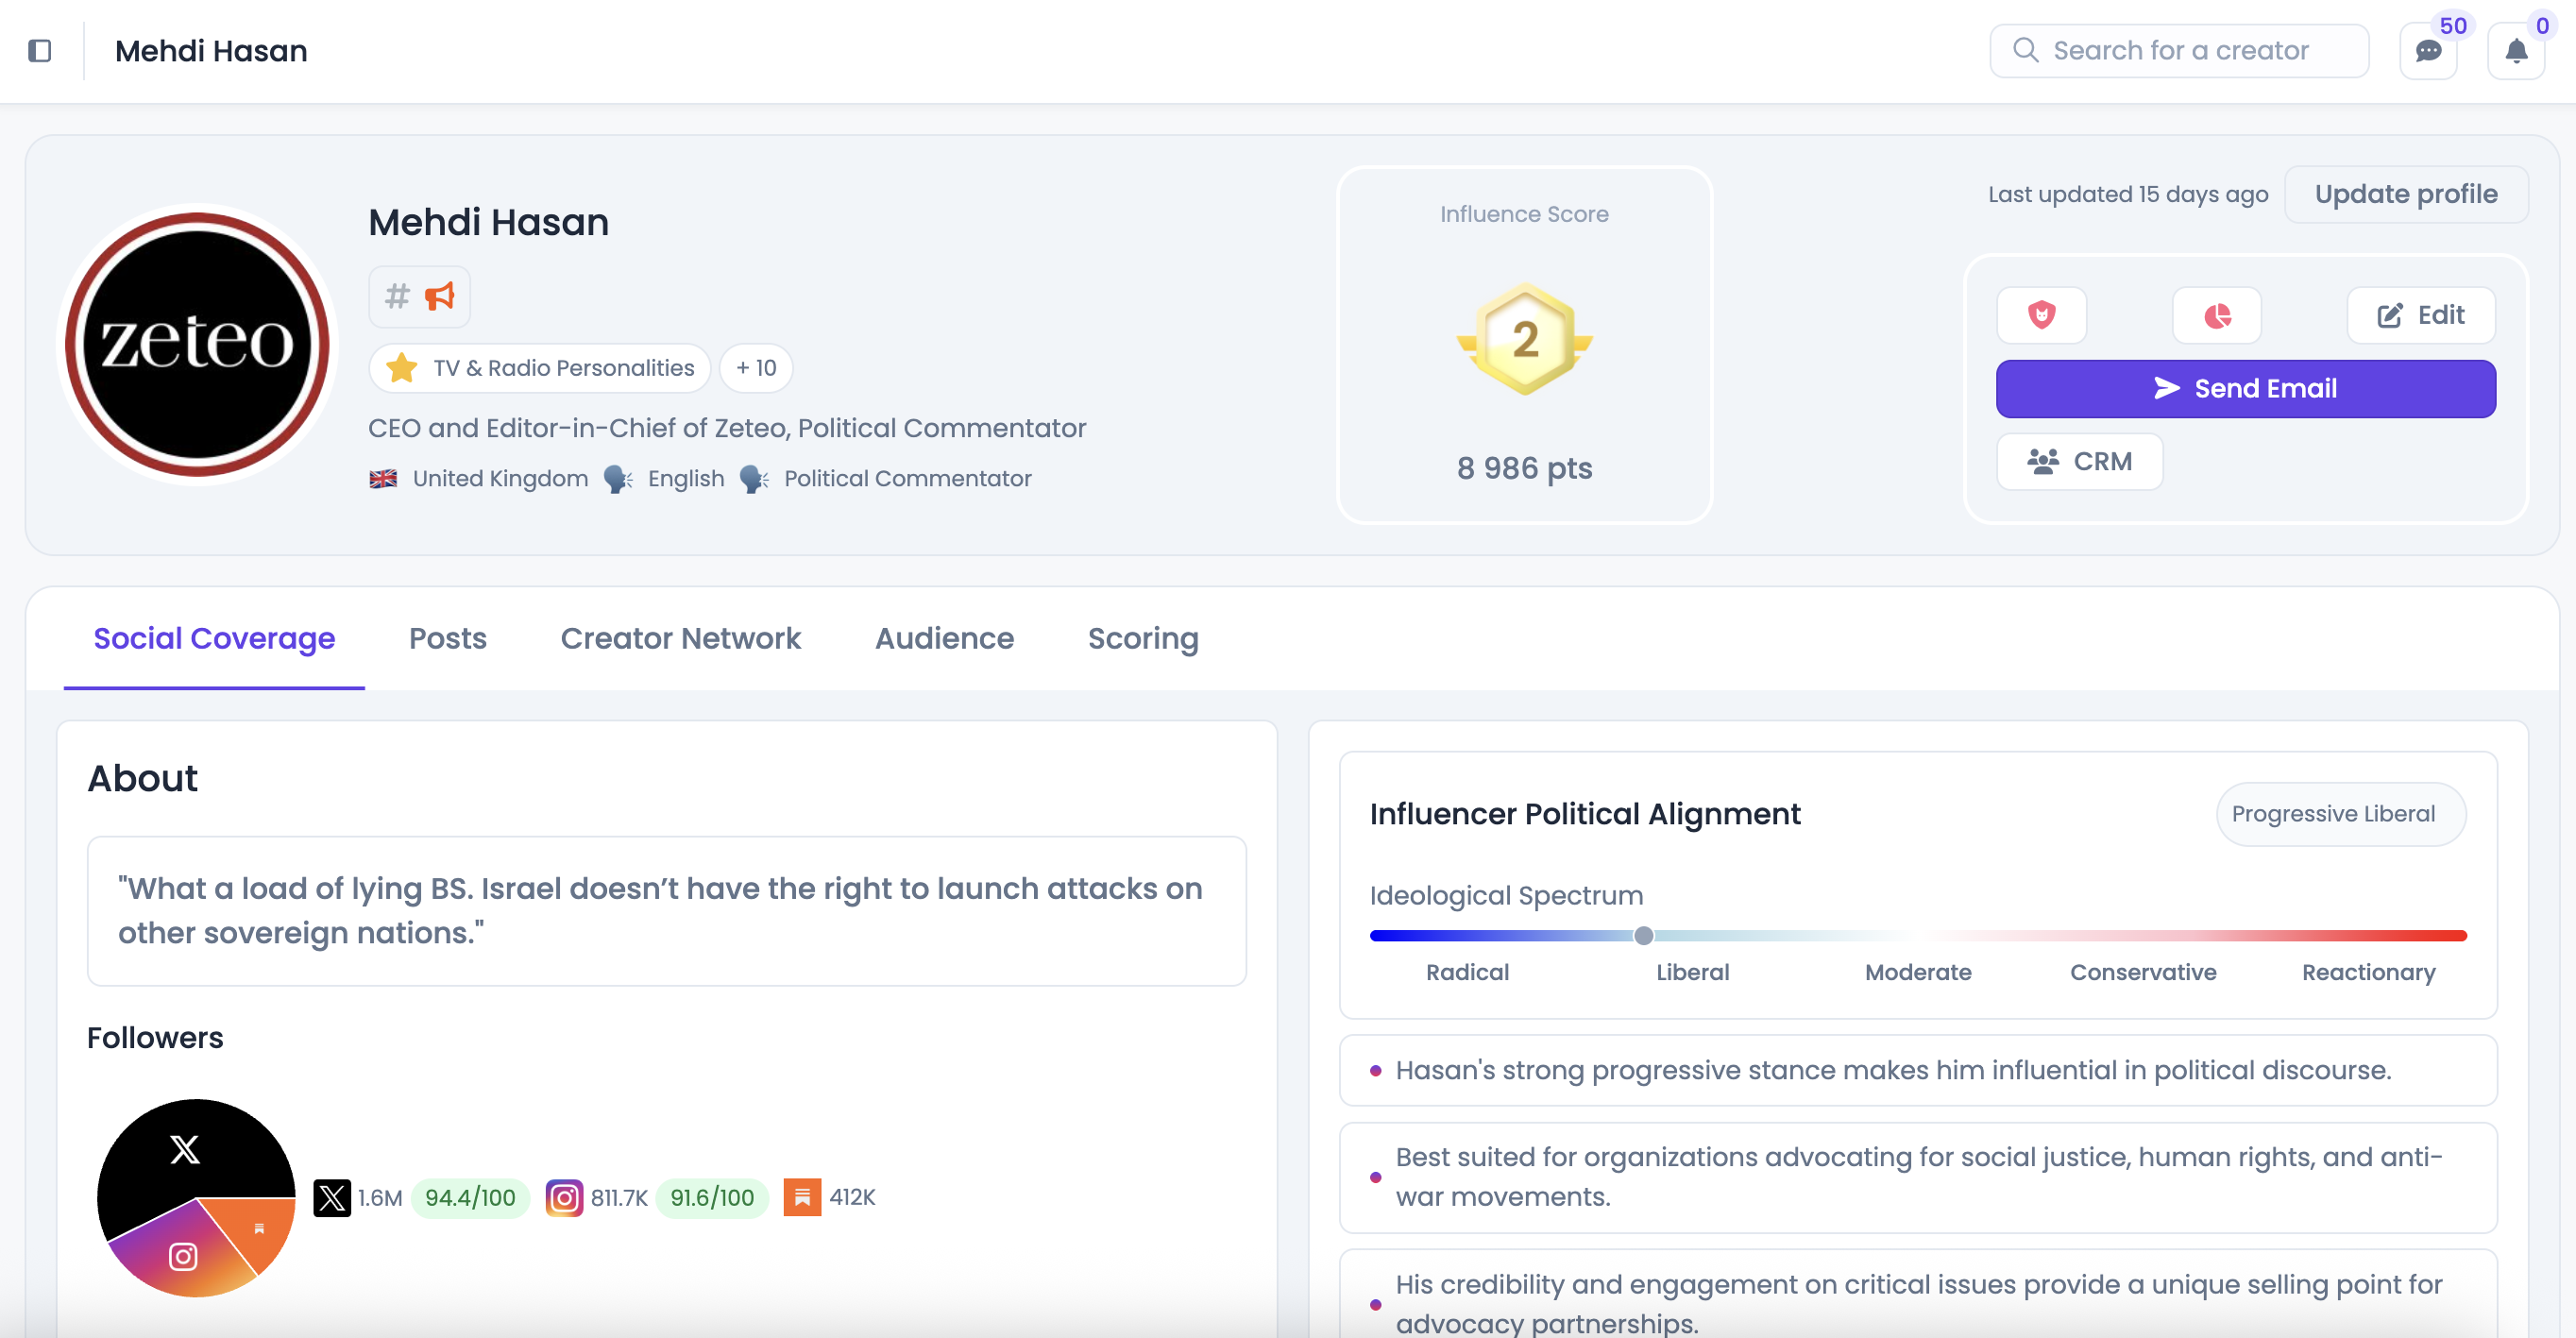Click the 811.7K follower count
Viewport: 2576px width, 1338px height.
click(619, 1197)
